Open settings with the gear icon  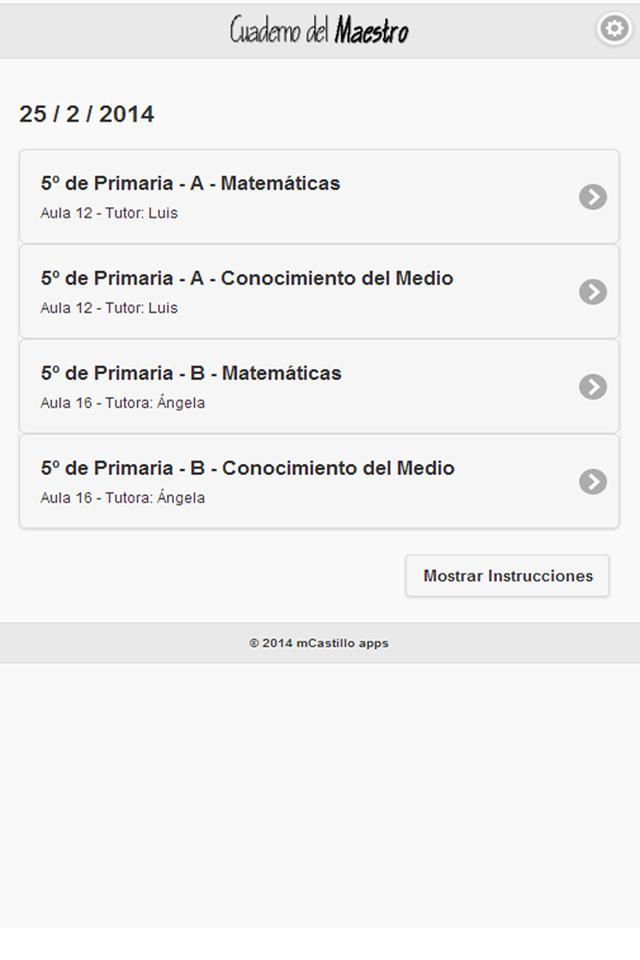tap(613, 29)
